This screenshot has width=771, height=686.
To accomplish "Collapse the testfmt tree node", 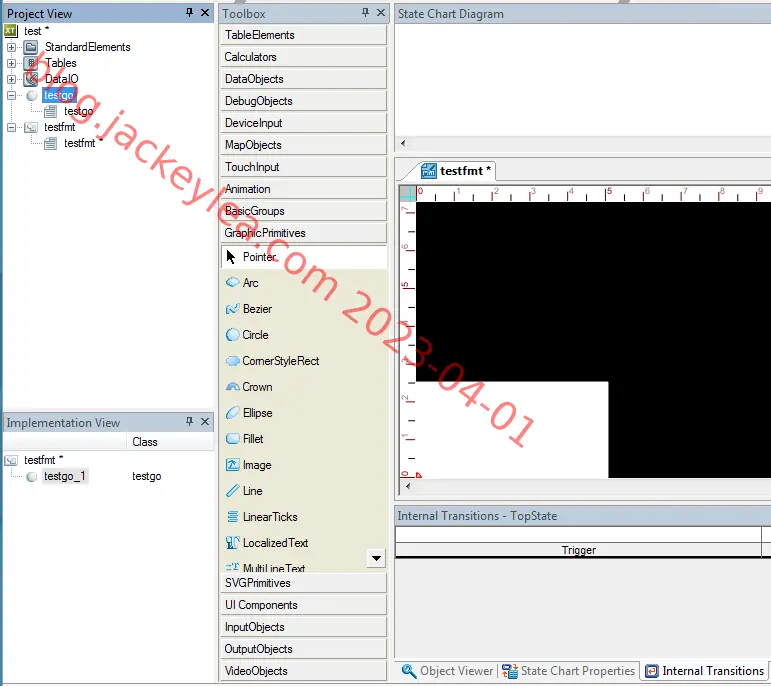I will coord(11,127).
